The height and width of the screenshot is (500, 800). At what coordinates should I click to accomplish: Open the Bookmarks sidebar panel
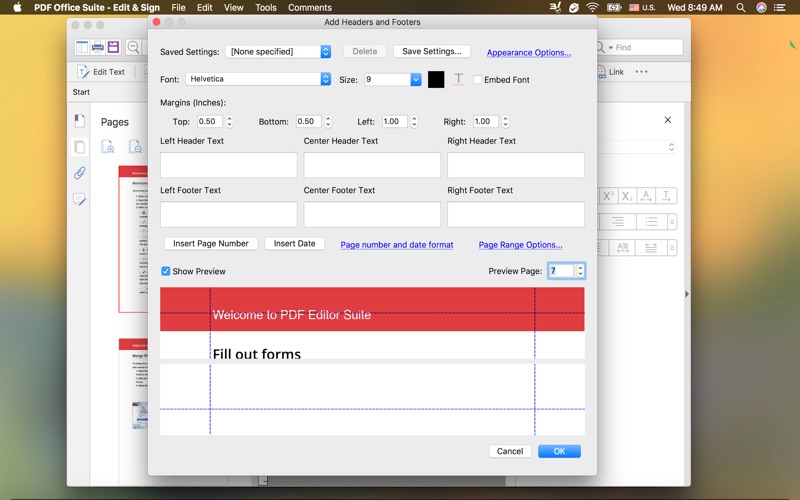click(79, 121)
